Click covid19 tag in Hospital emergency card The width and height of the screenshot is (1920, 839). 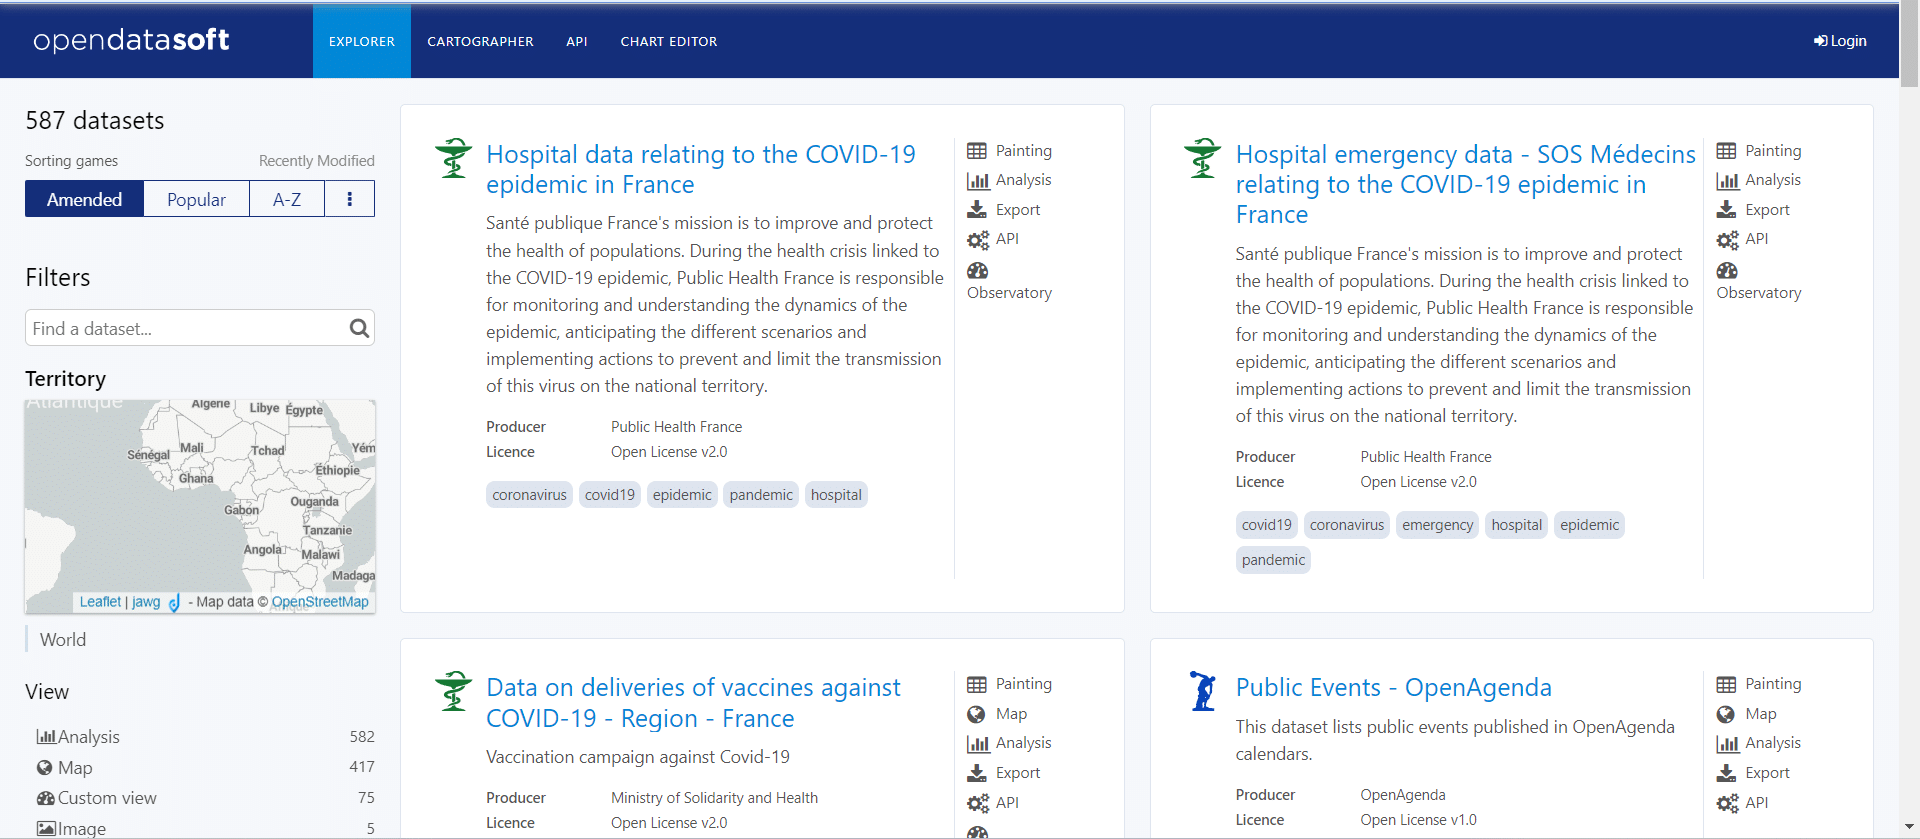(1267, 525)
